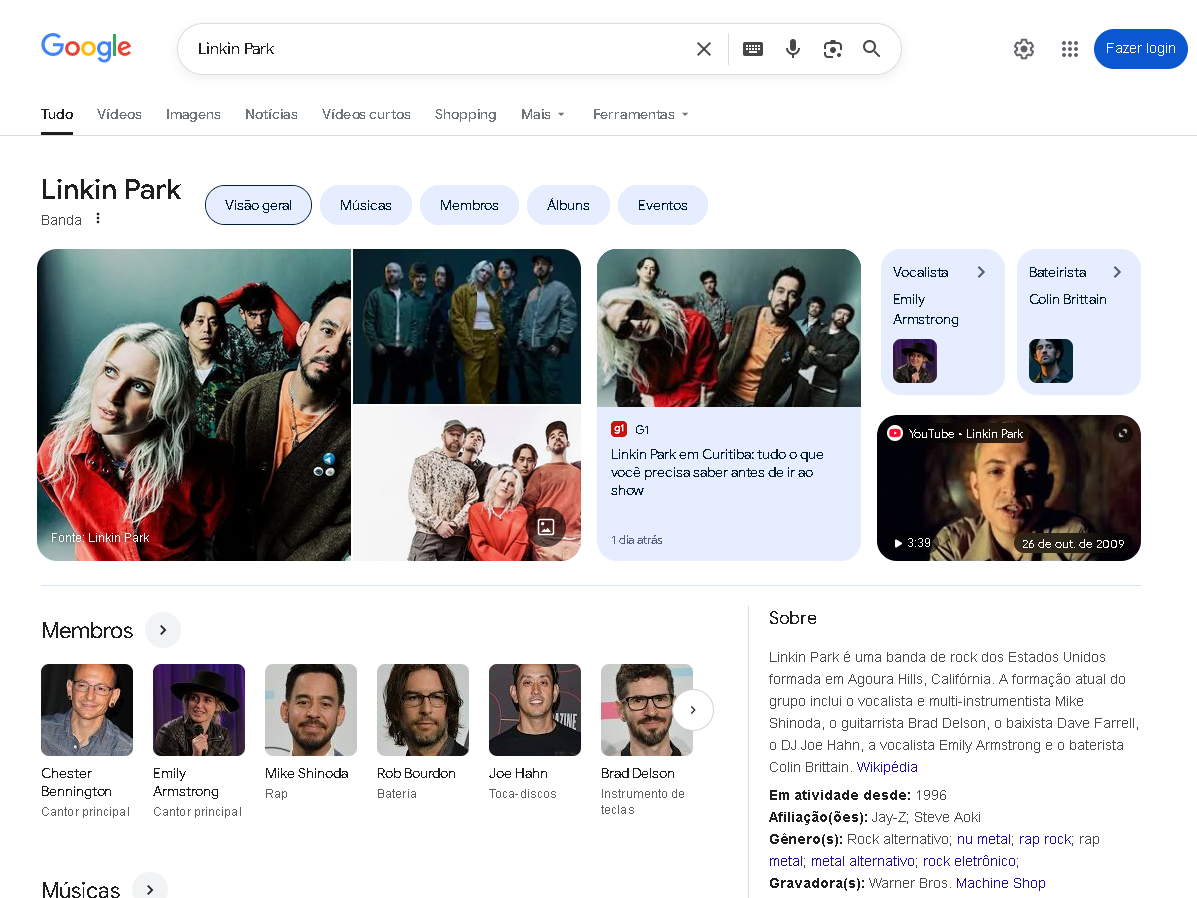Open the on-screen keyboard icon

753,49
